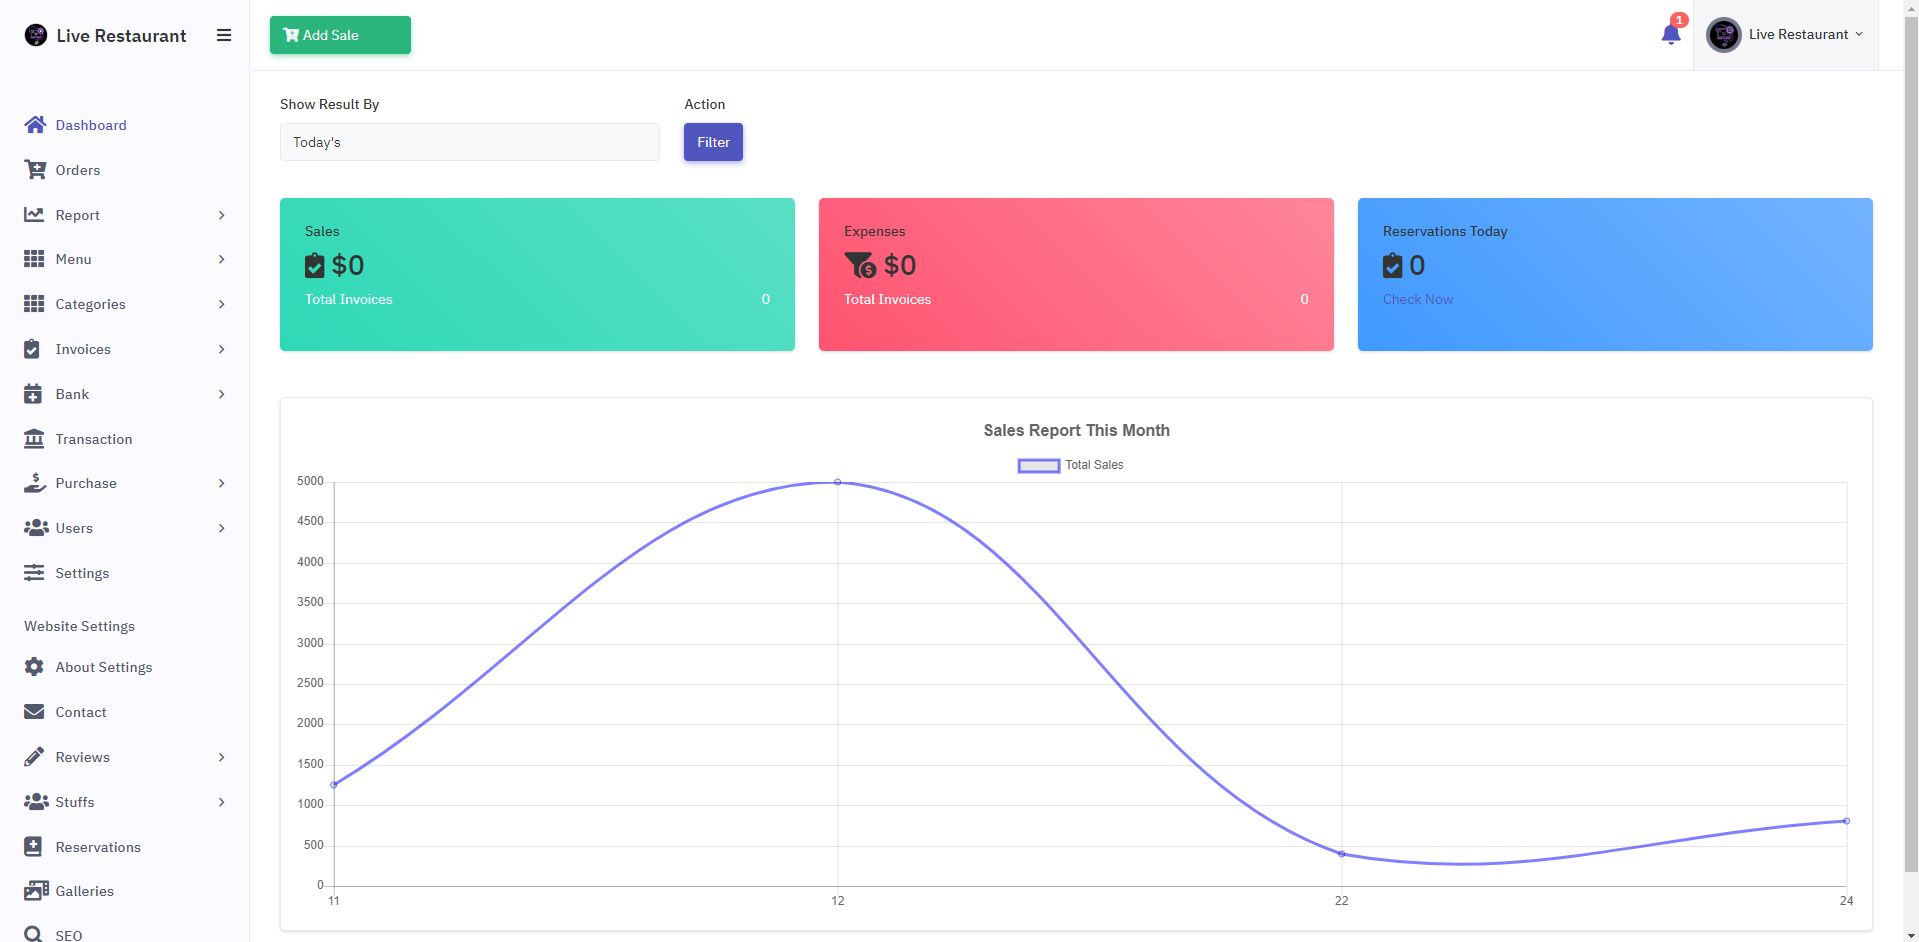The image size is (1919, 942).
Task: Expand the Invoices submenu chevron
Action: click(x=221, y=349)
